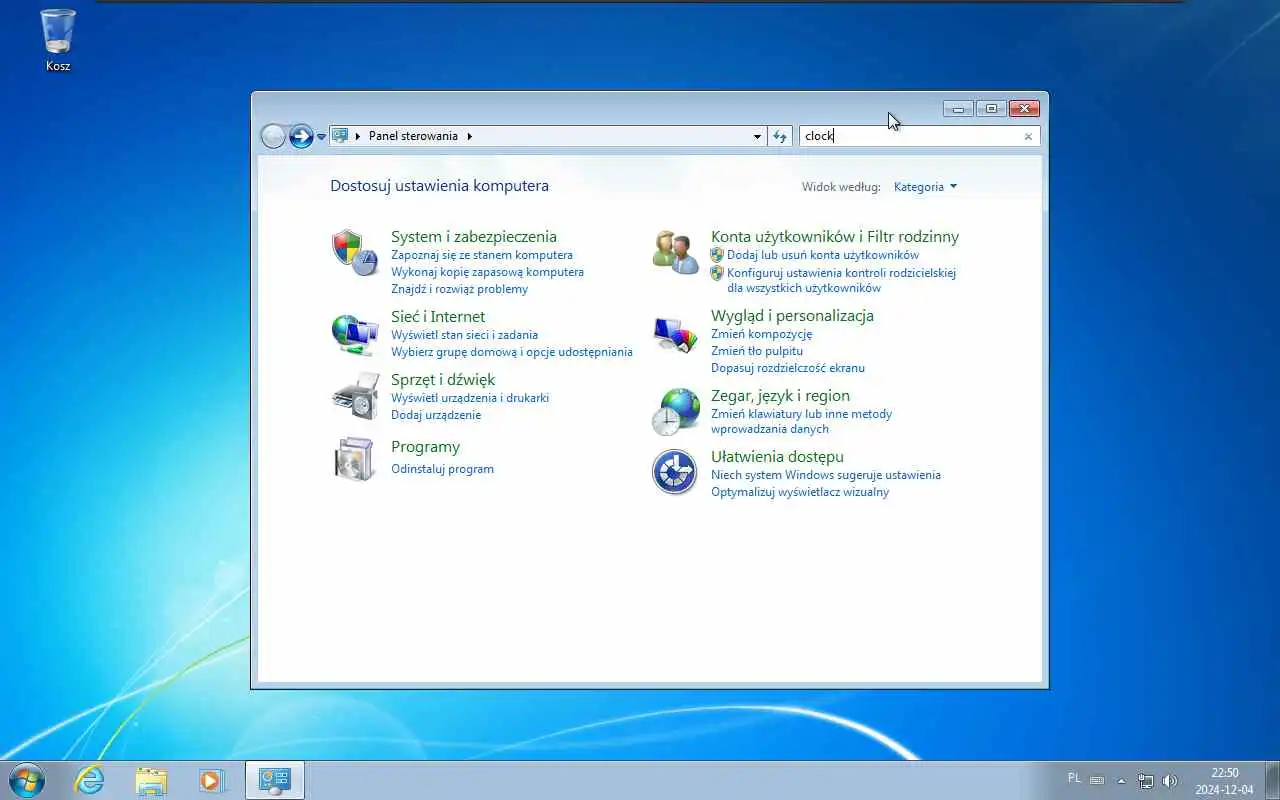Expand the address bar history dropdown
The image size is (1280, 800).
(757, 136)
